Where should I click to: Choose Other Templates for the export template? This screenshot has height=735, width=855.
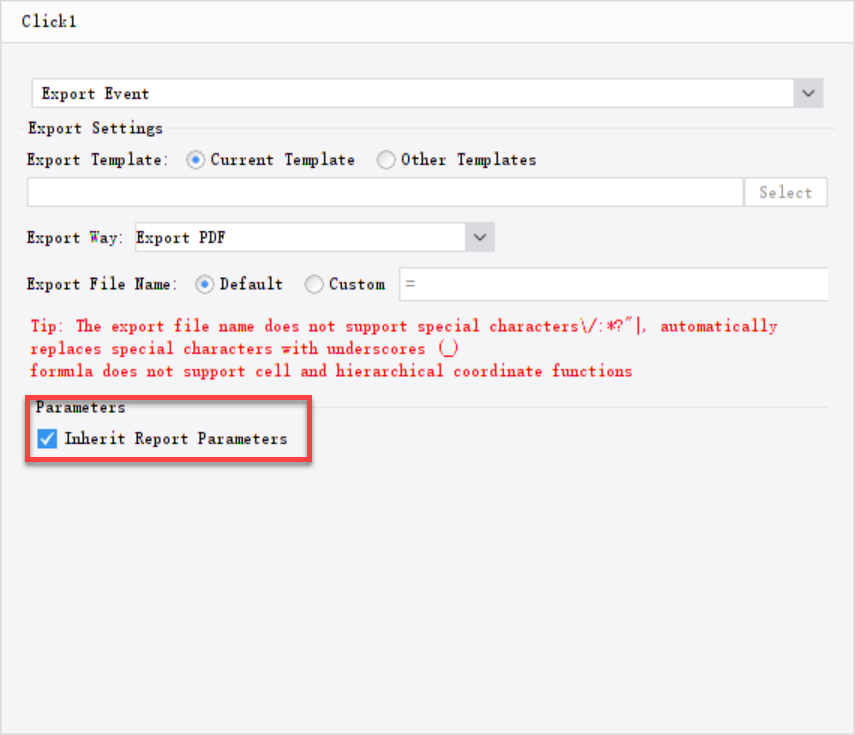pos(386,159)
